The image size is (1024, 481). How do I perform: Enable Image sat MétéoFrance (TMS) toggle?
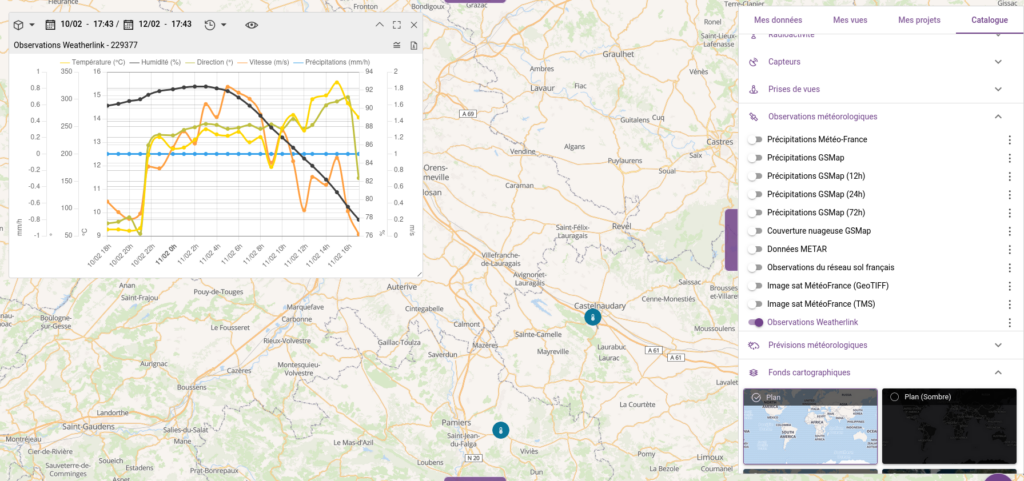(756, 304)
